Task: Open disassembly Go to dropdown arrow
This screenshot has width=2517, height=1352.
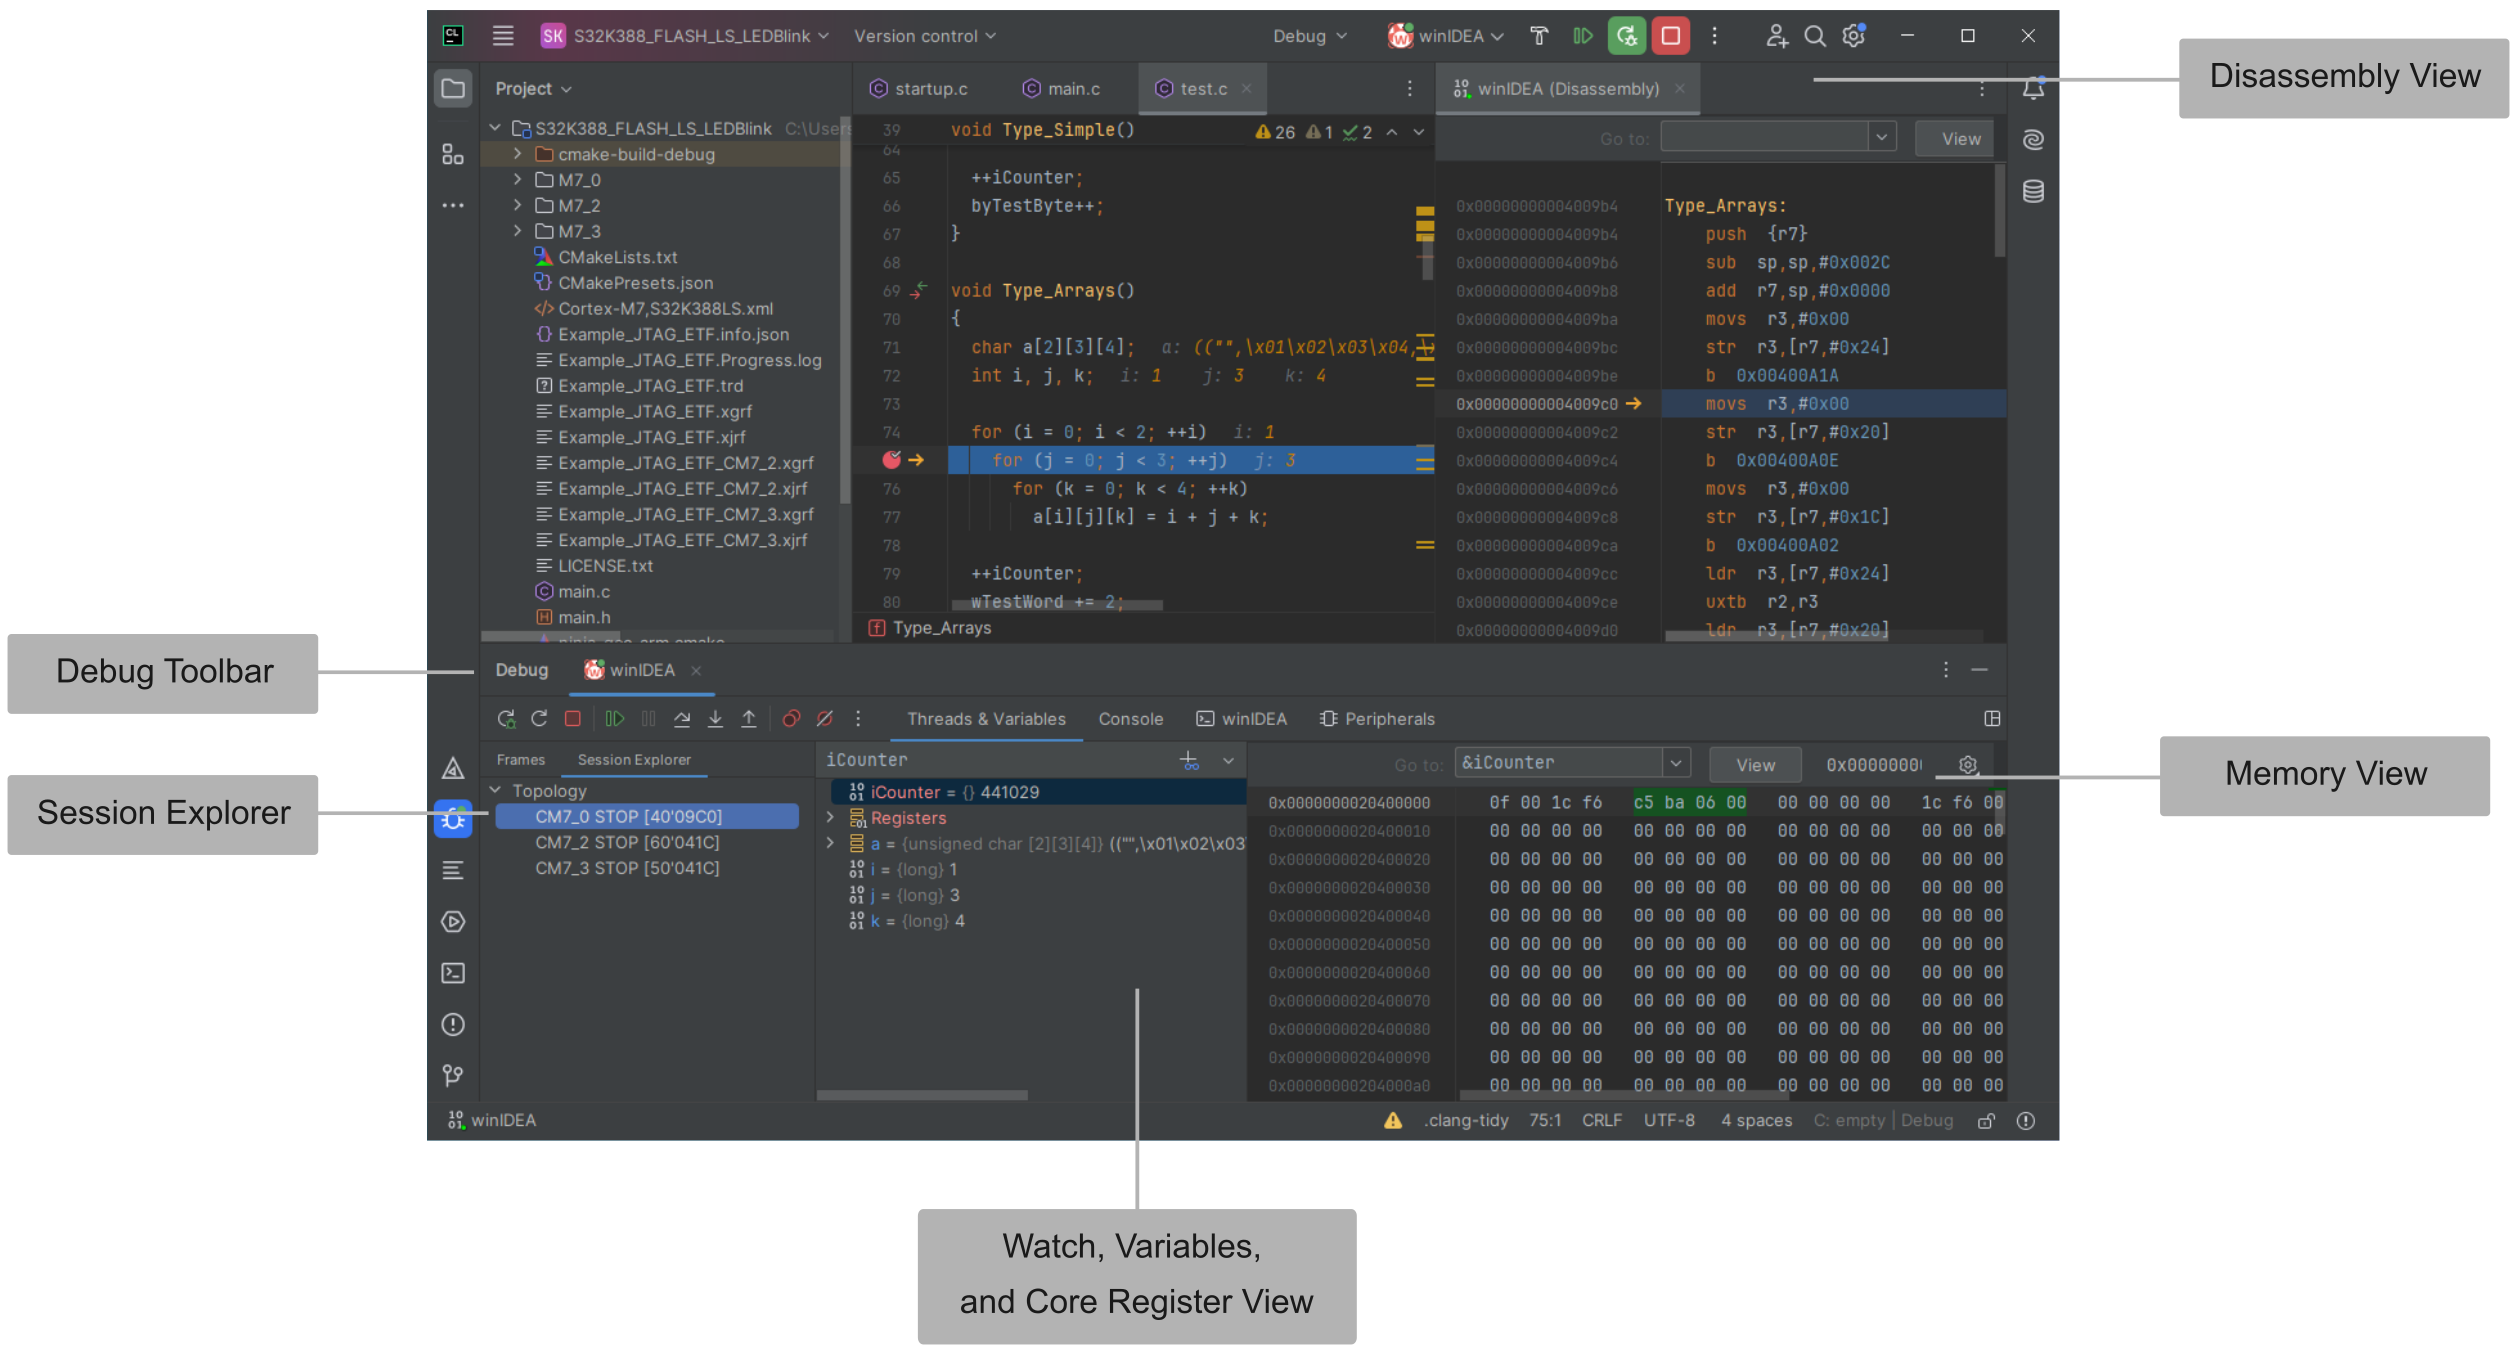Action: 1882,138
